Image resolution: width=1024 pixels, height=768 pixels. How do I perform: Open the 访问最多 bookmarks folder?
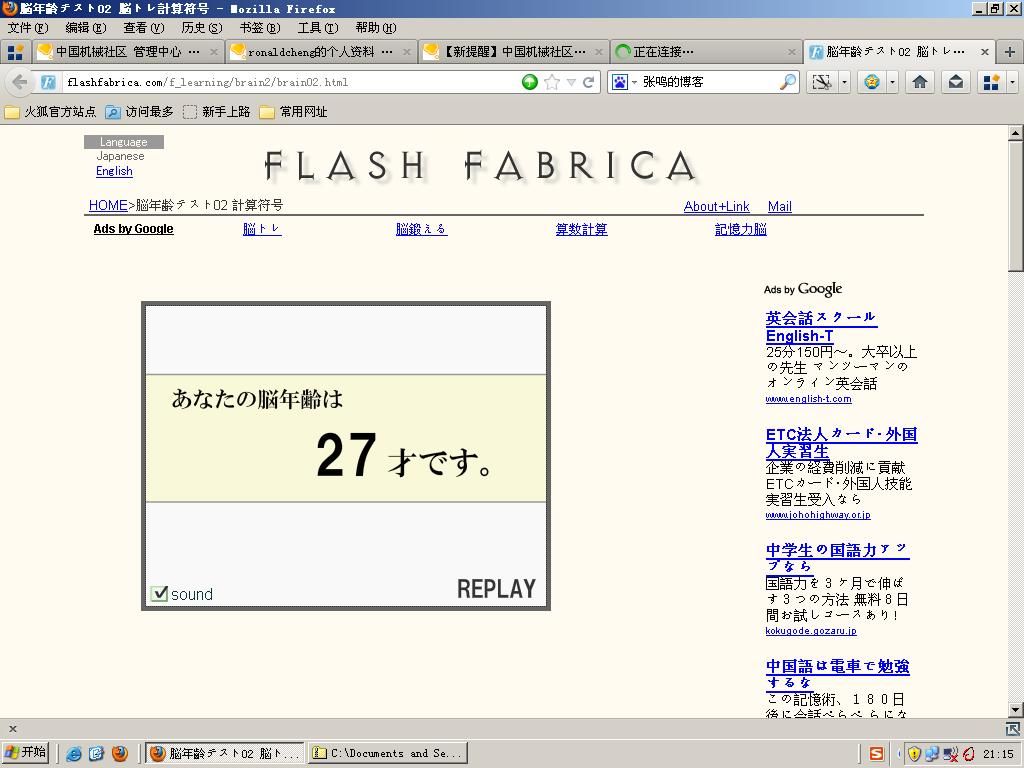[140, 112]
